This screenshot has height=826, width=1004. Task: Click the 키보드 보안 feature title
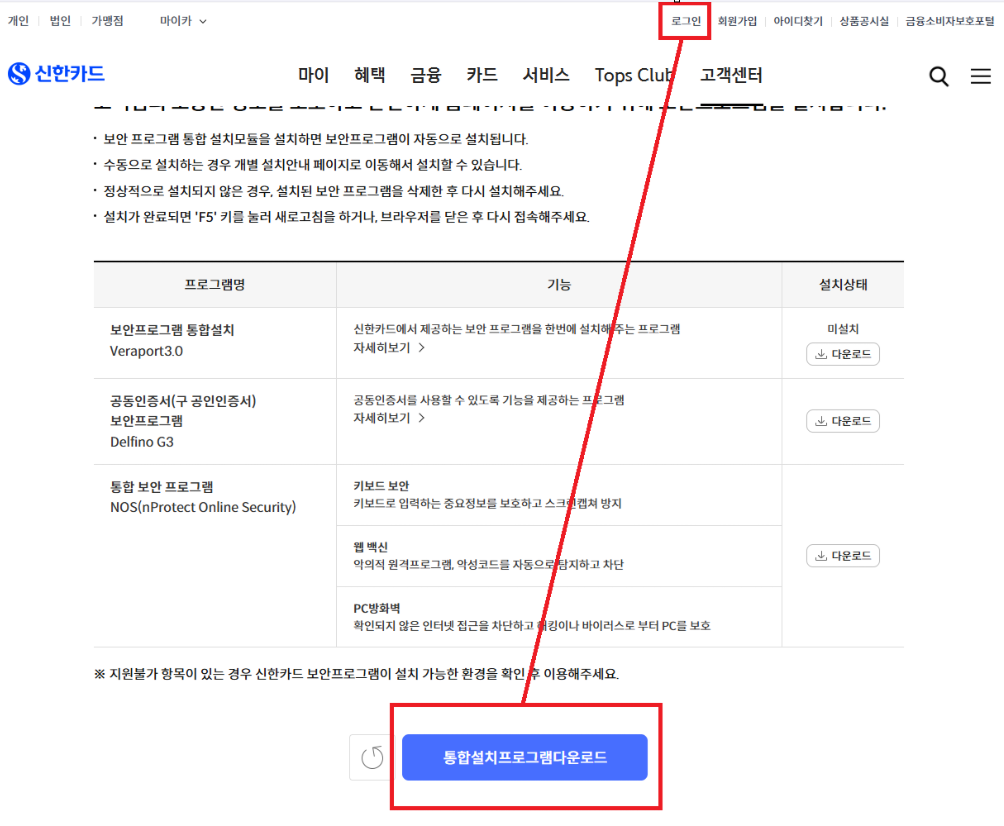381,486
